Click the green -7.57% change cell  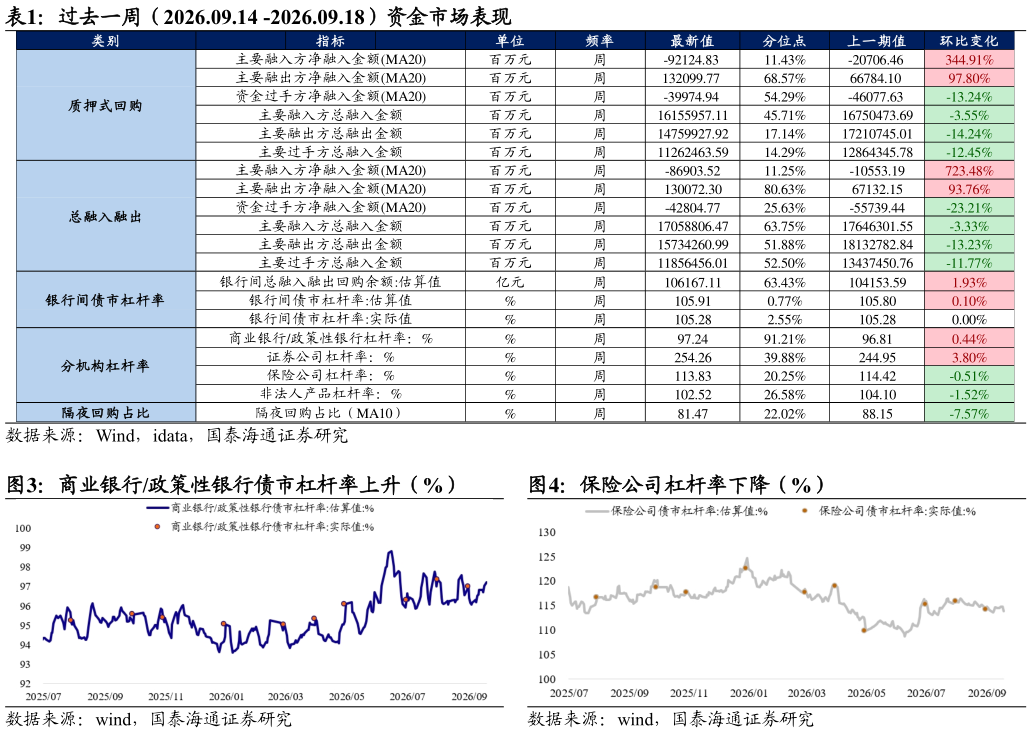click(969, 414)
